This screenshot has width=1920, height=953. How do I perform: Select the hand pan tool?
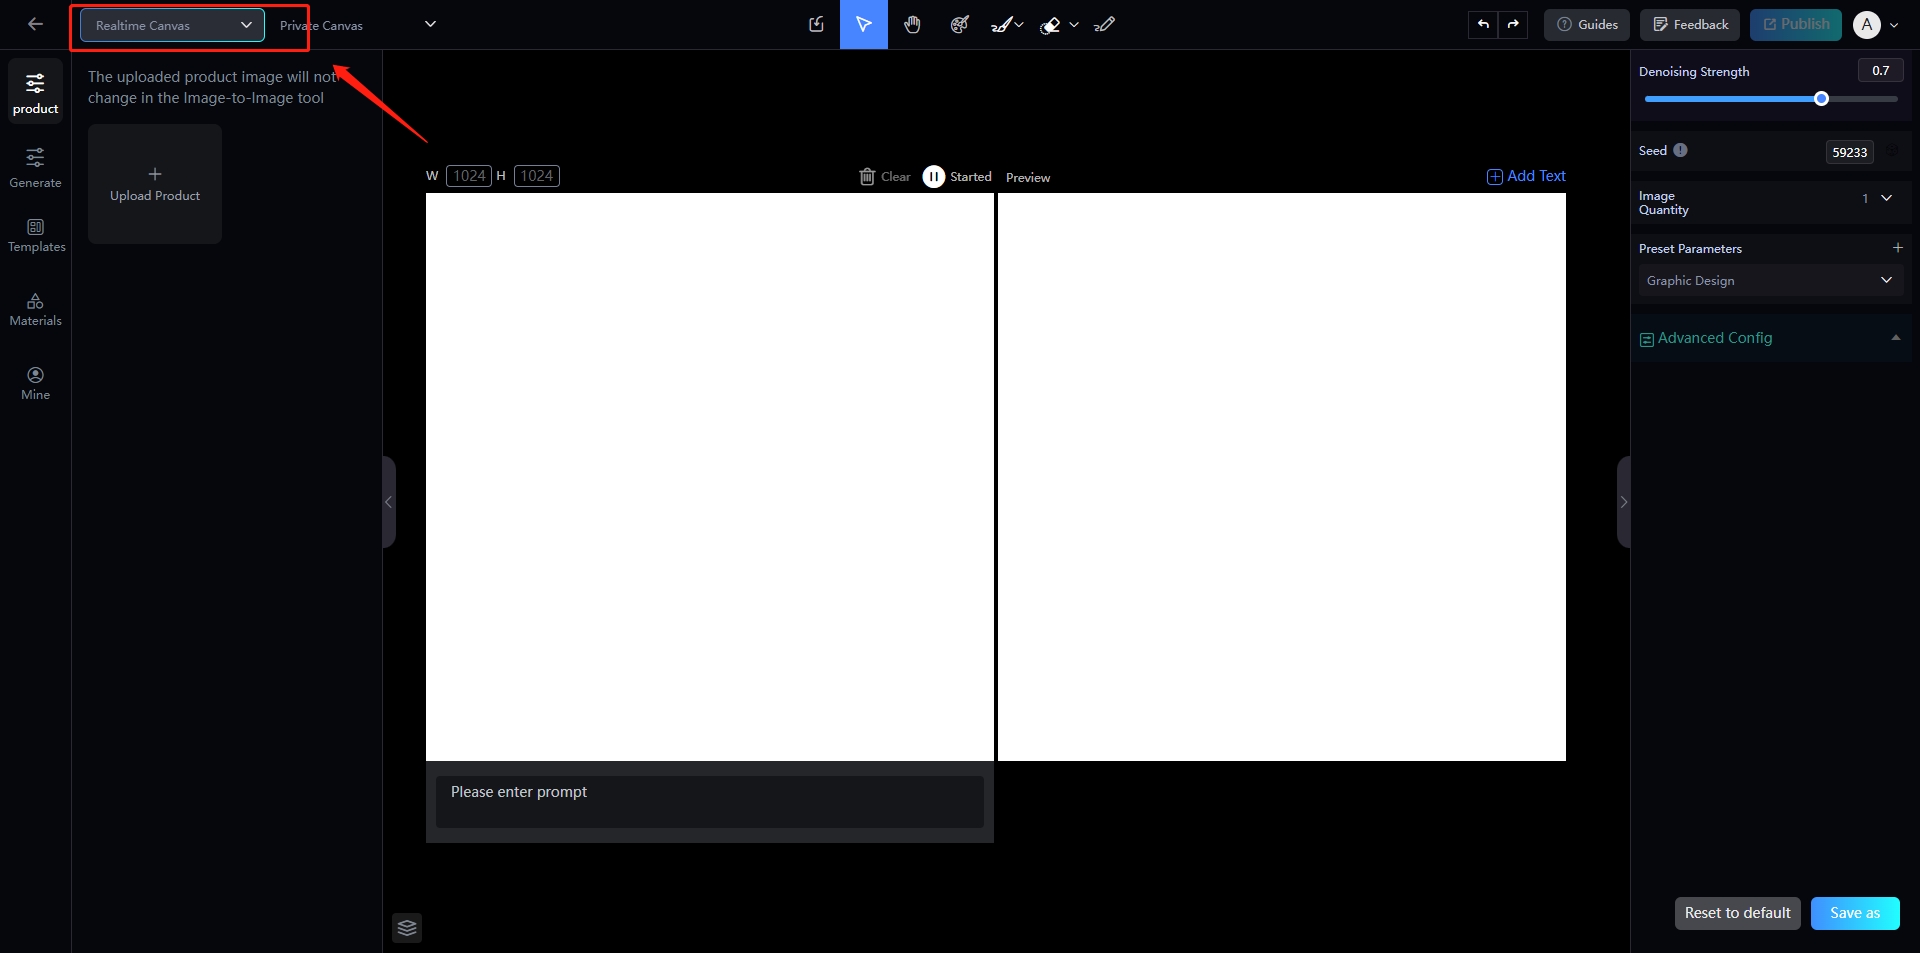[912, 25]
